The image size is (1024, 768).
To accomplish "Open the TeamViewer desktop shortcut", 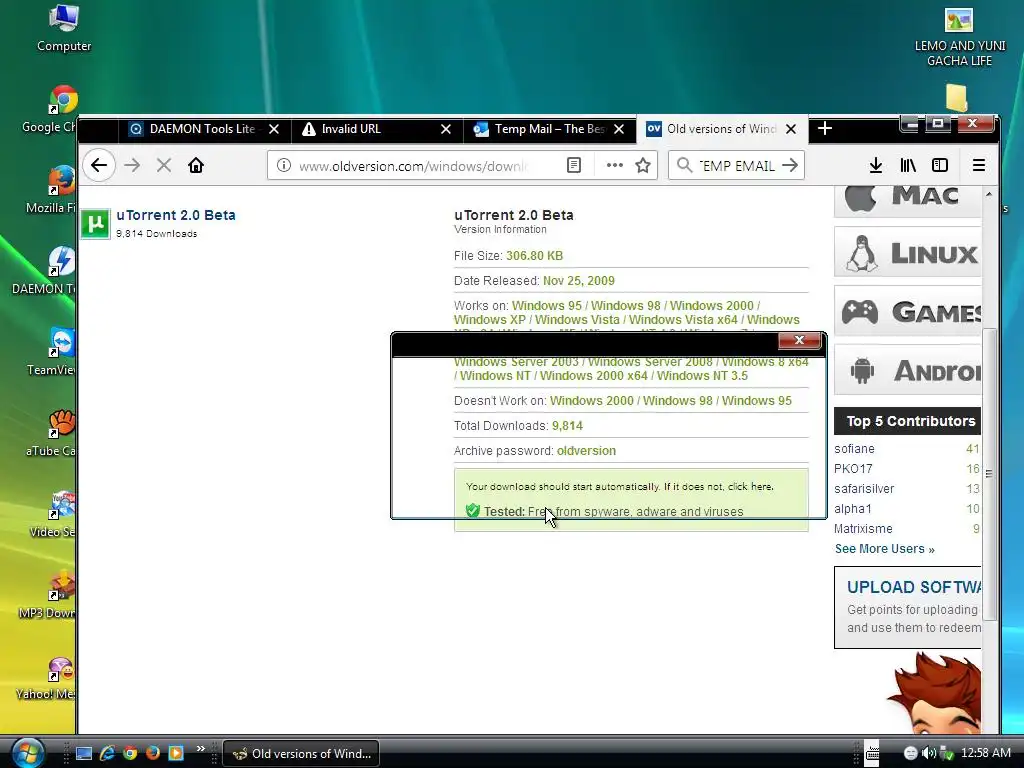I will pos(54,352).
